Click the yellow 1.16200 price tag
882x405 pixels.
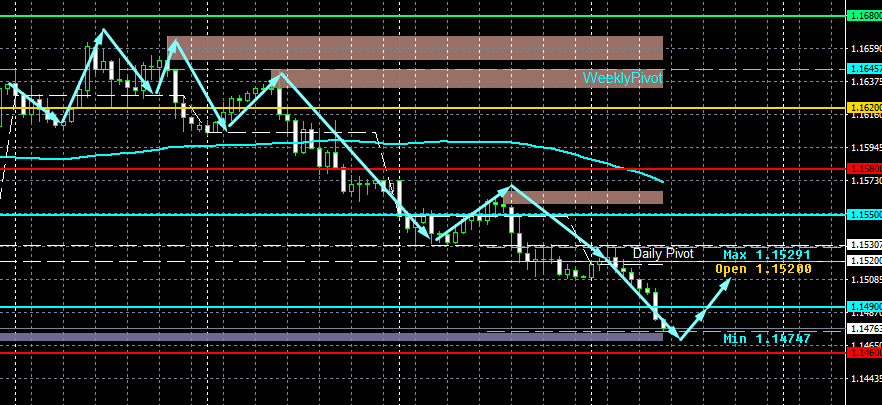click(865, 107)
